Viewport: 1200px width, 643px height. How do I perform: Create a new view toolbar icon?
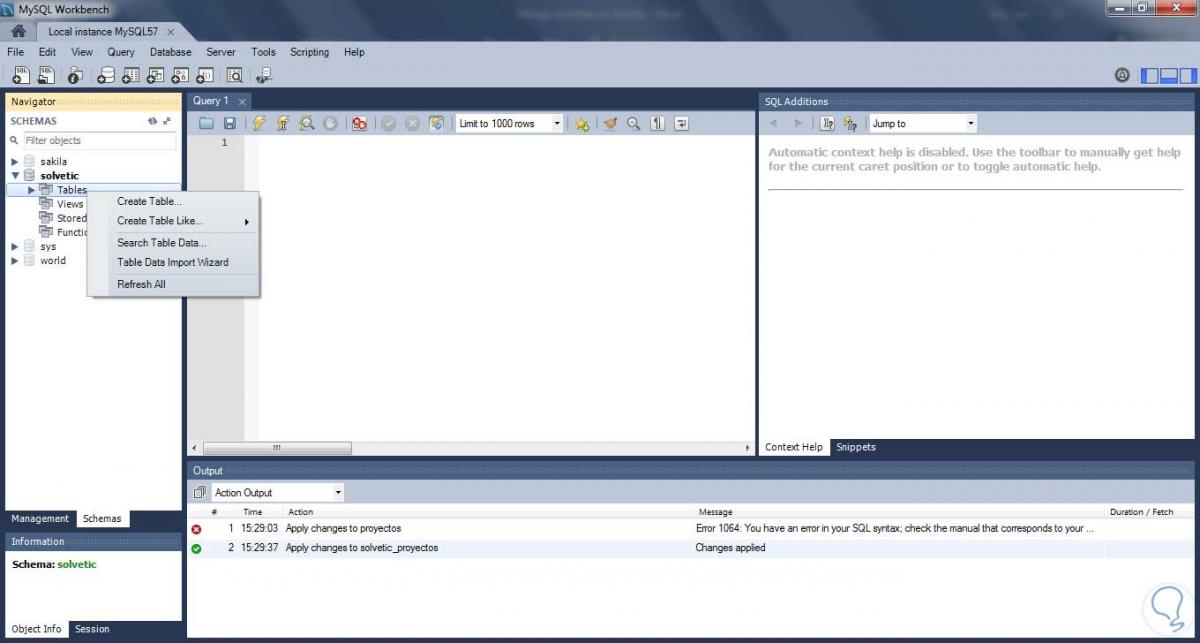click(156, 75)
